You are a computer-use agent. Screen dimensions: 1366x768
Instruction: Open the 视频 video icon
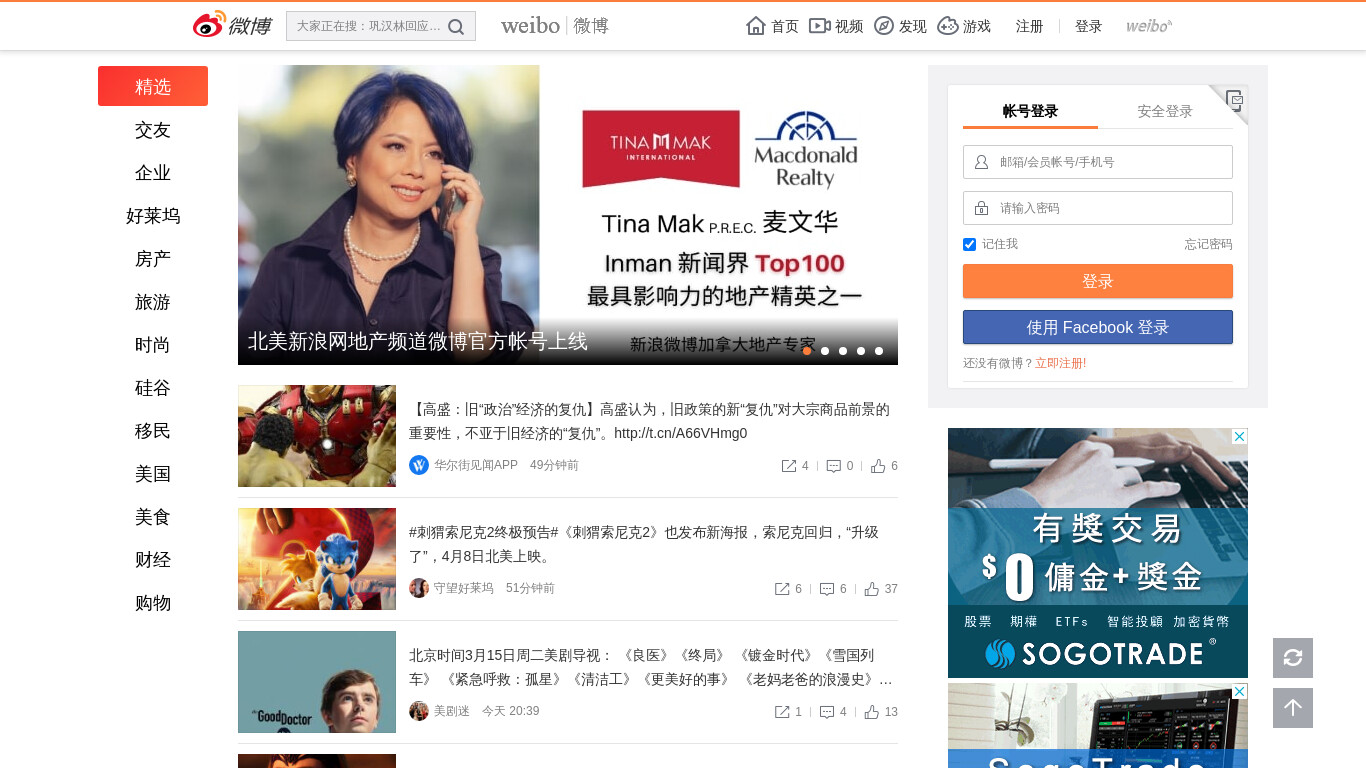point(820,26)
